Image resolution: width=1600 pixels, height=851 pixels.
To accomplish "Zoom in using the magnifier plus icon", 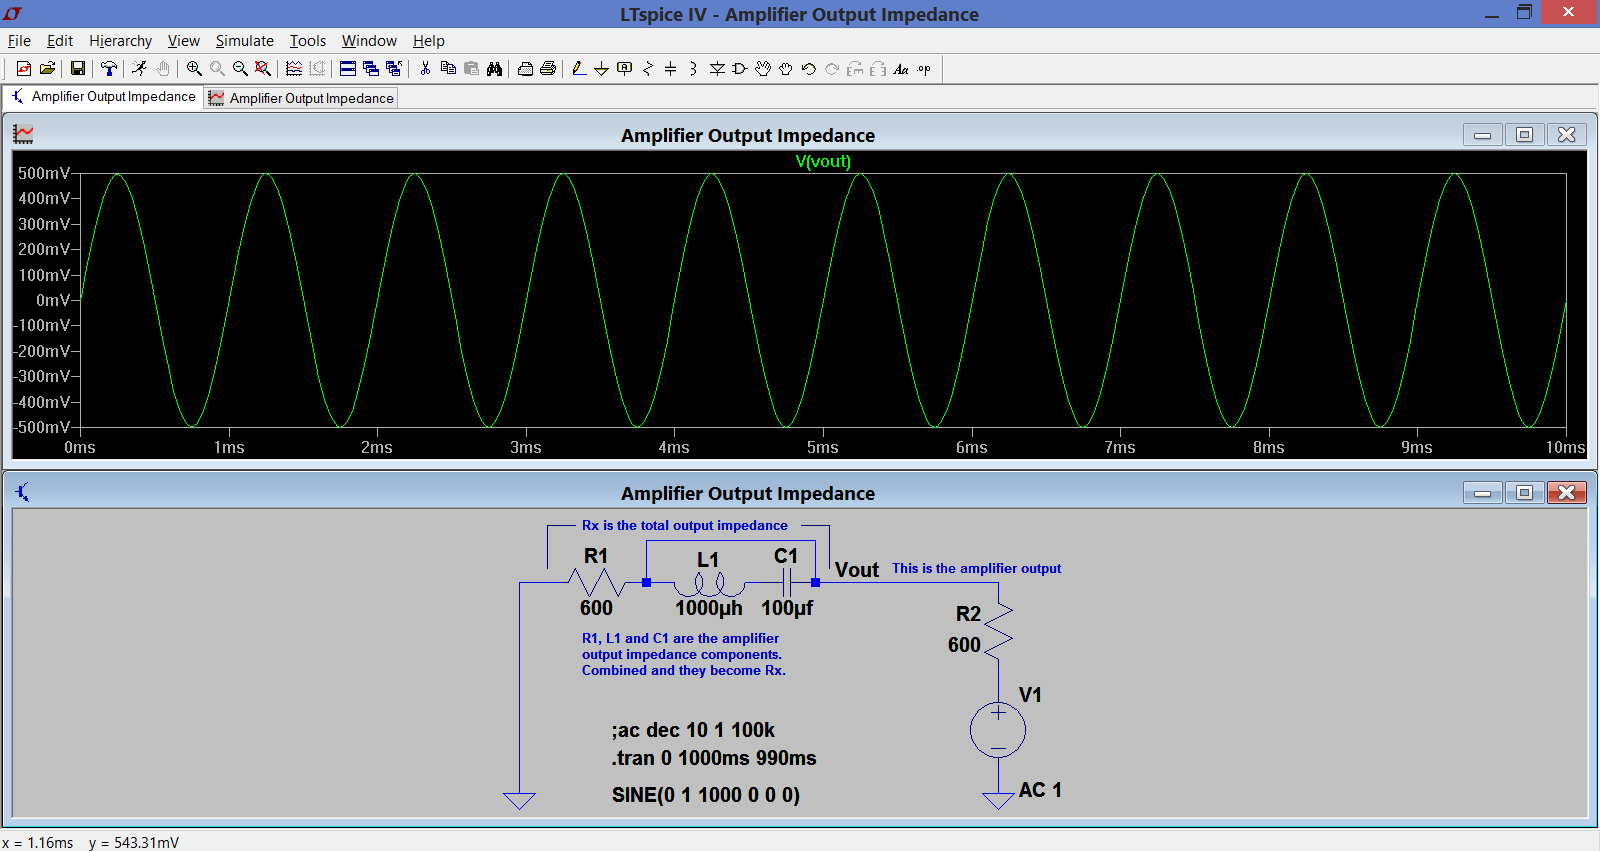I will pos(194,69).
